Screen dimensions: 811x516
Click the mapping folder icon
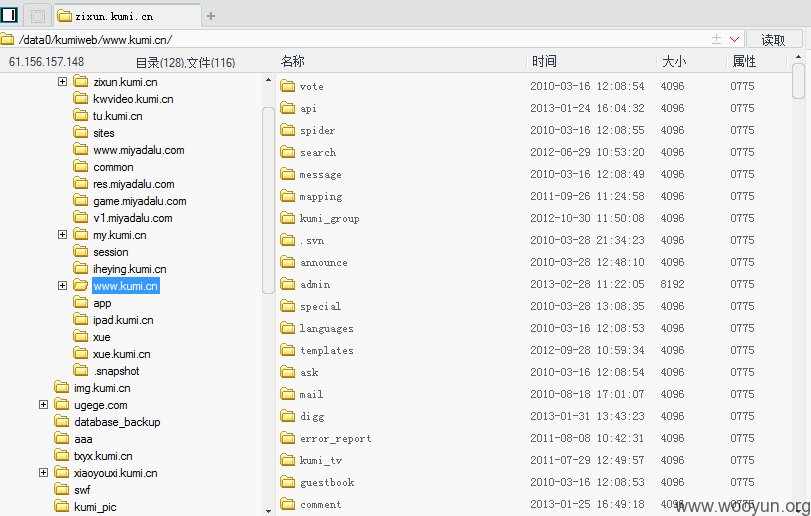coord(288,195)
